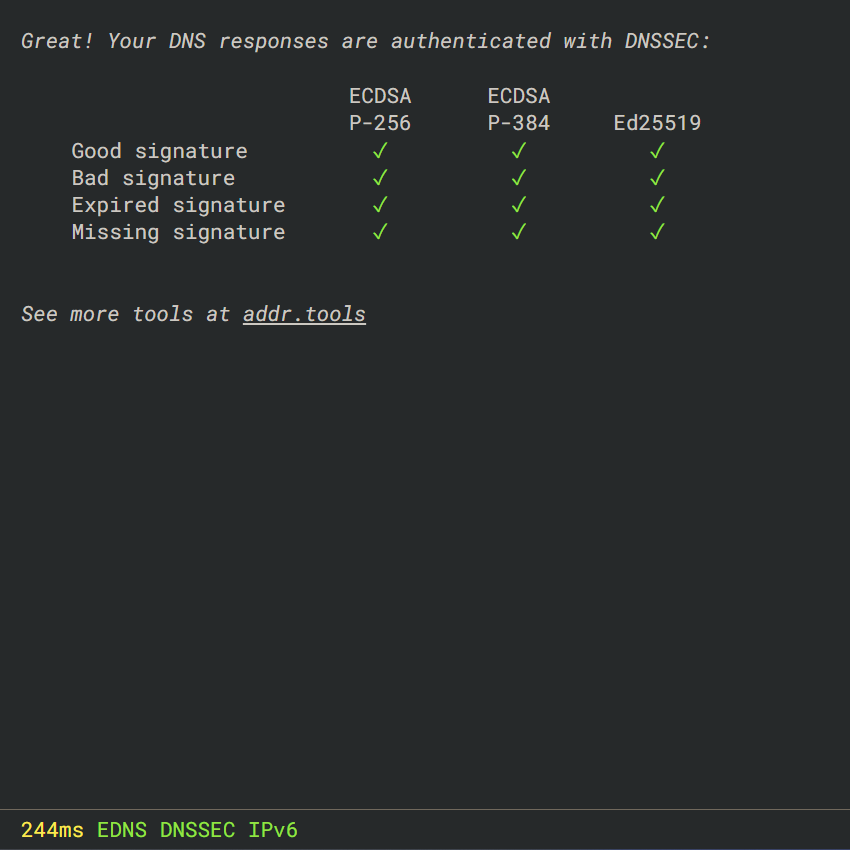Click Good signature Ed25519 checkmark
The height and width of the screenshot is (850, 850).
pos(657,151)
